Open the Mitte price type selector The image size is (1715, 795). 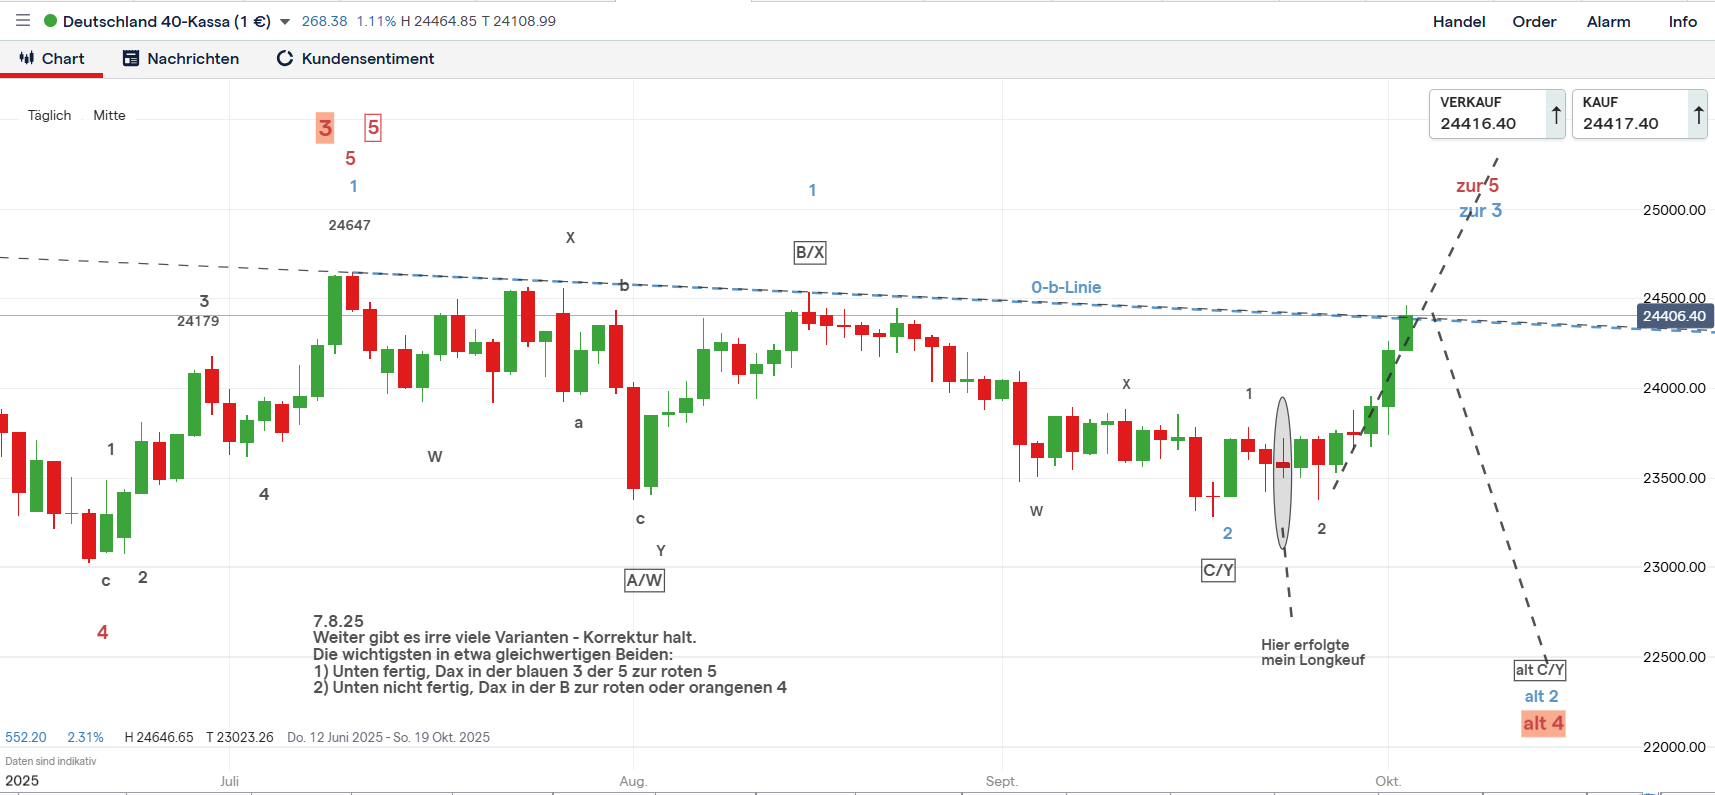pyautogui.click(x=109, y=115)
